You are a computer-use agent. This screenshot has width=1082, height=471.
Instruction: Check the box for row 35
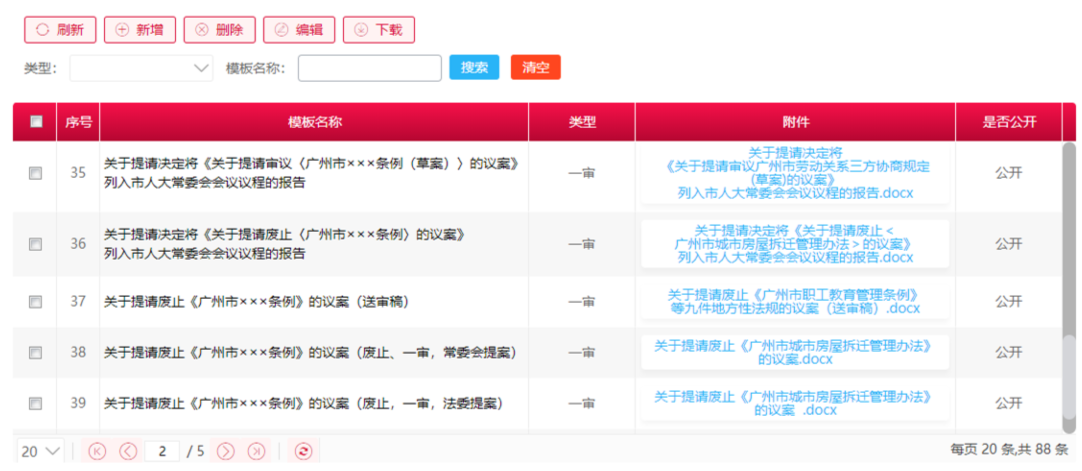(36, 173)
